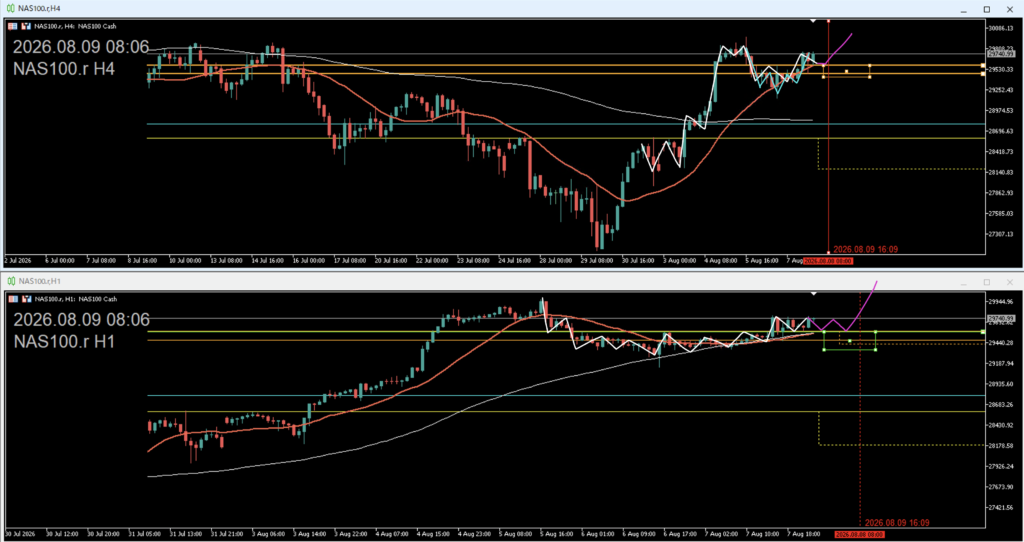Image resolution: width=1024 pixels, height=542 pixels.
Task: Click the 14 Jul 16:00 label on H4 time axis
Action: pos(266,261)
